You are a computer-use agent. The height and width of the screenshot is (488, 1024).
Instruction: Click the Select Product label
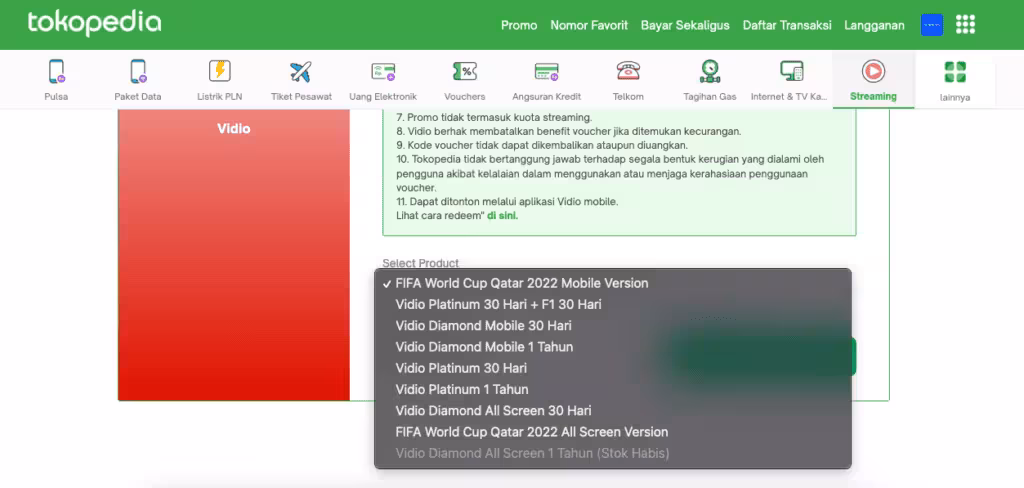421,263
